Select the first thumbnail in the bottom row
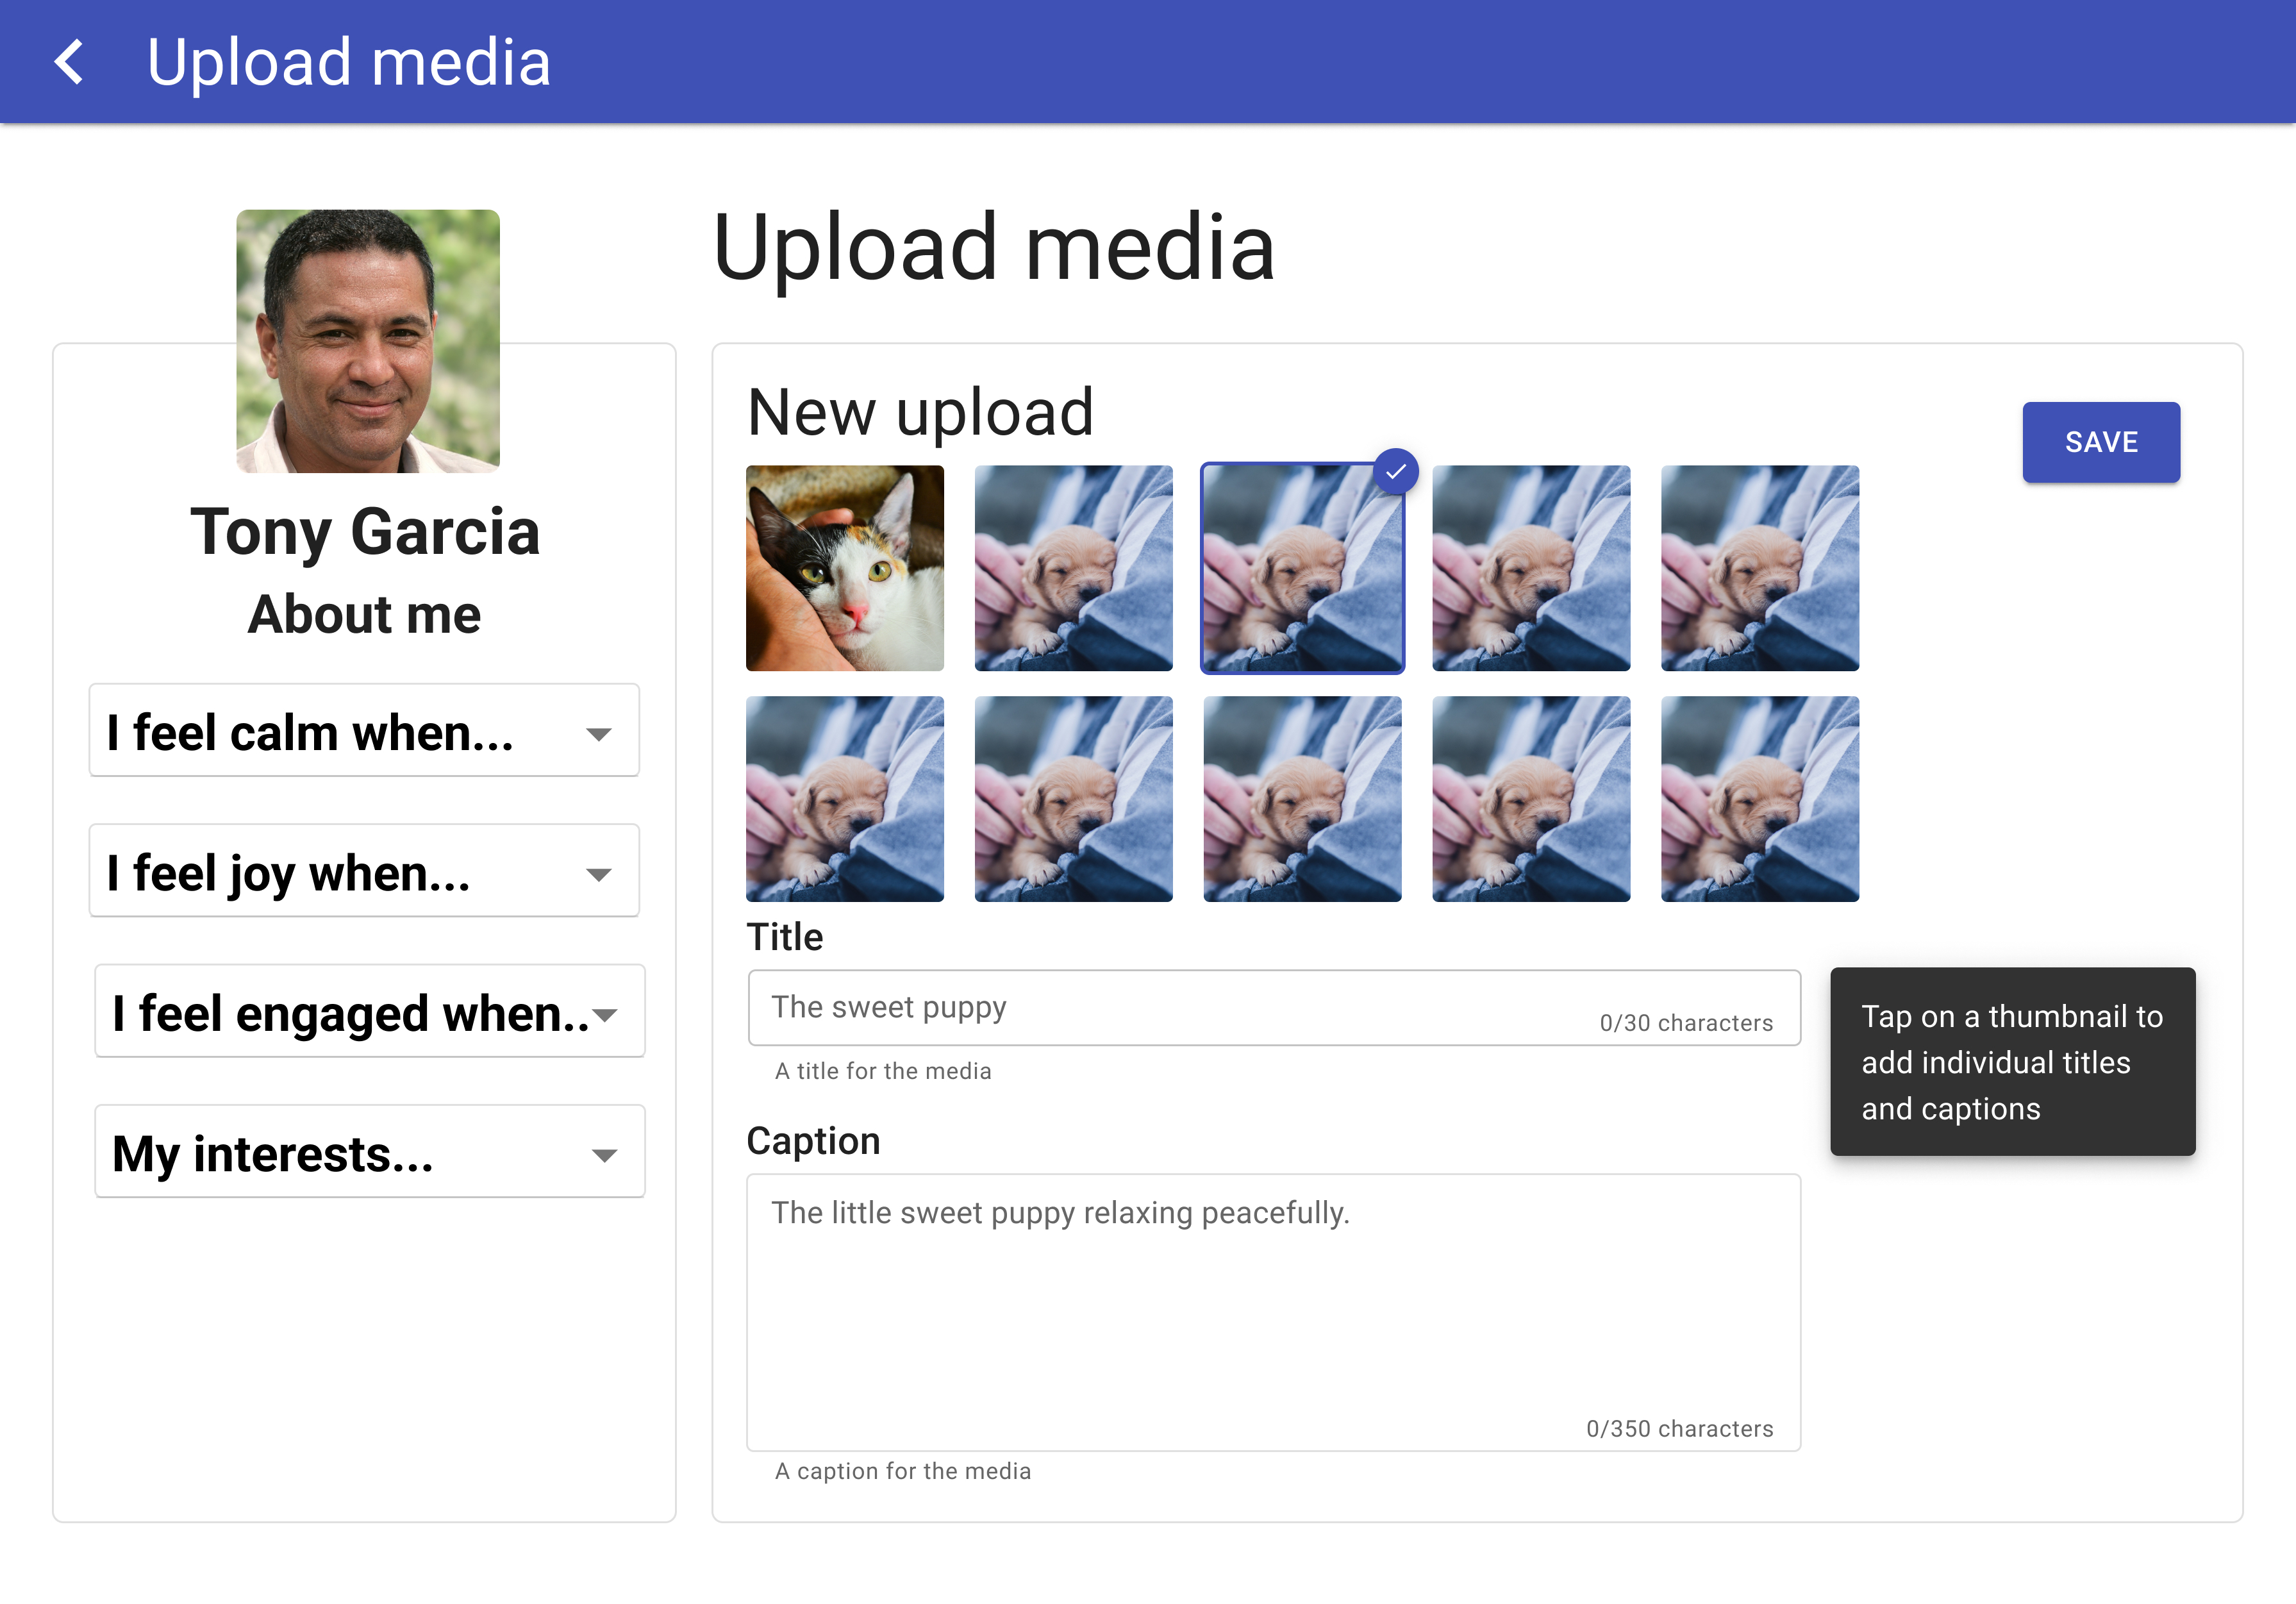Image resolution: width=2296 pixels, height=1604 pixels. (845, 799)
